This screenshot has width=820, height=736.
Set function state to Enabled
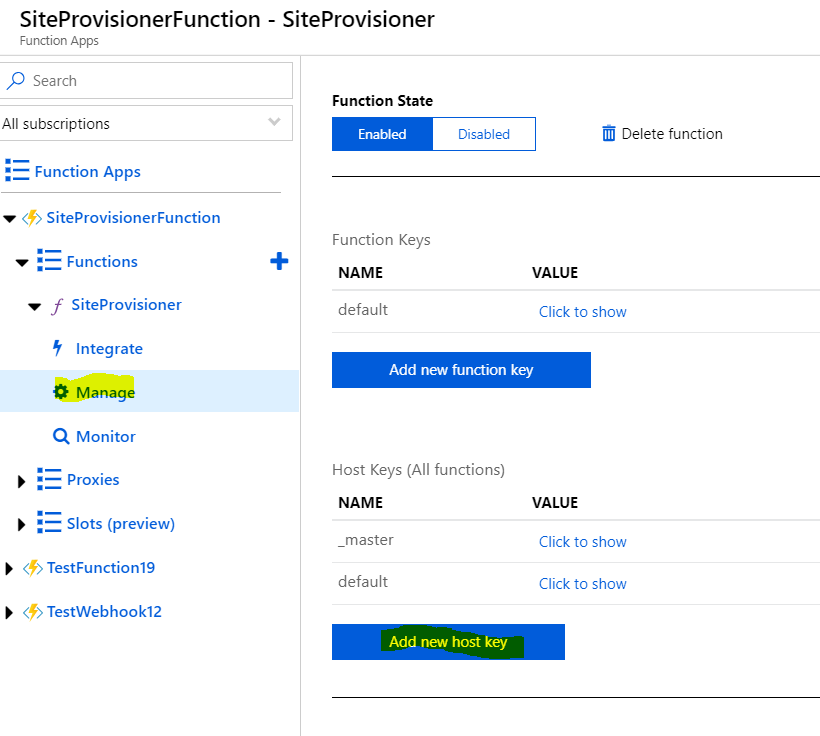382,134
